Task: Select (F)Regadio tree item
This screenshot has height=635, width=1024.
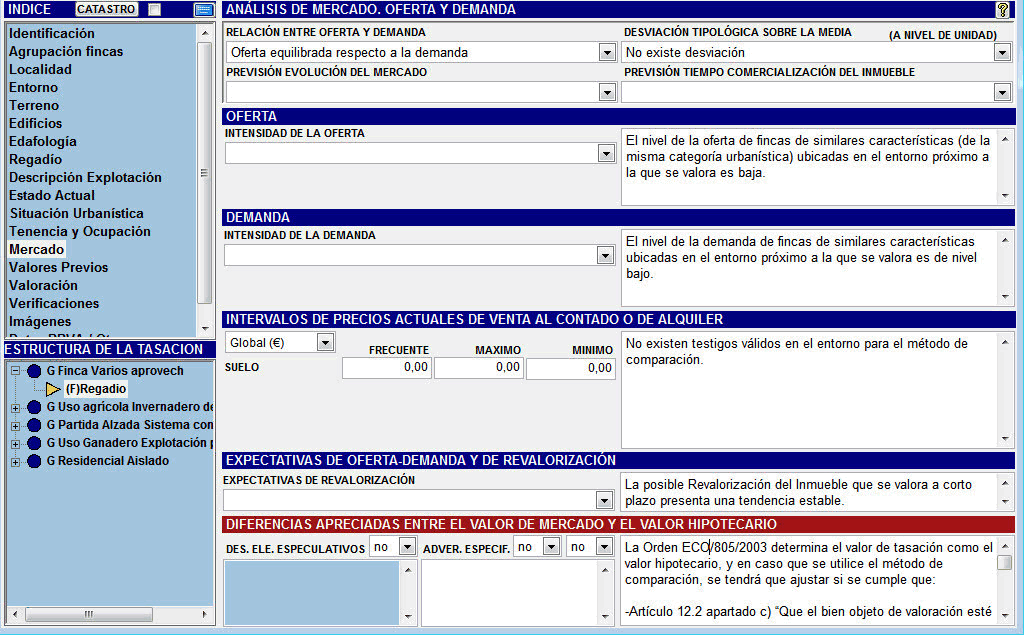Action: click(x=96, y=389)
